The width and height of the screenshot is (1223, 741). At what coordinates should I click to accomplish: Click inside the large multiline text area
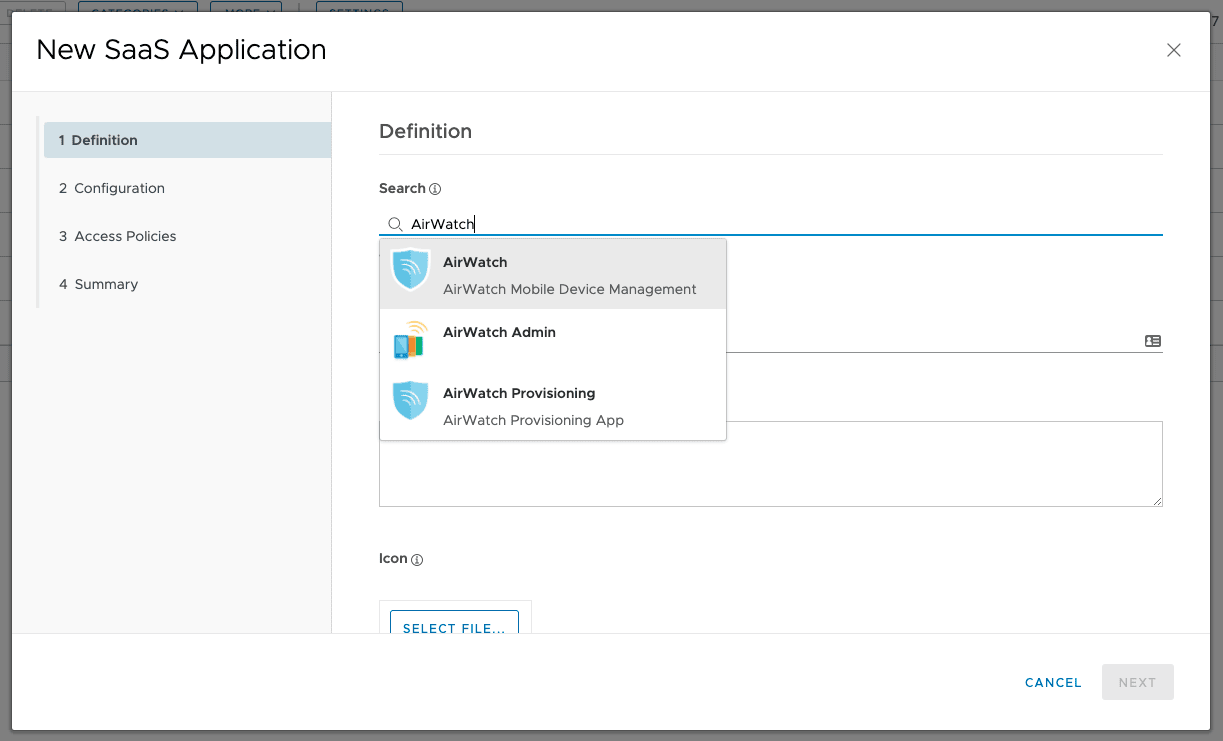click(771, 464)
